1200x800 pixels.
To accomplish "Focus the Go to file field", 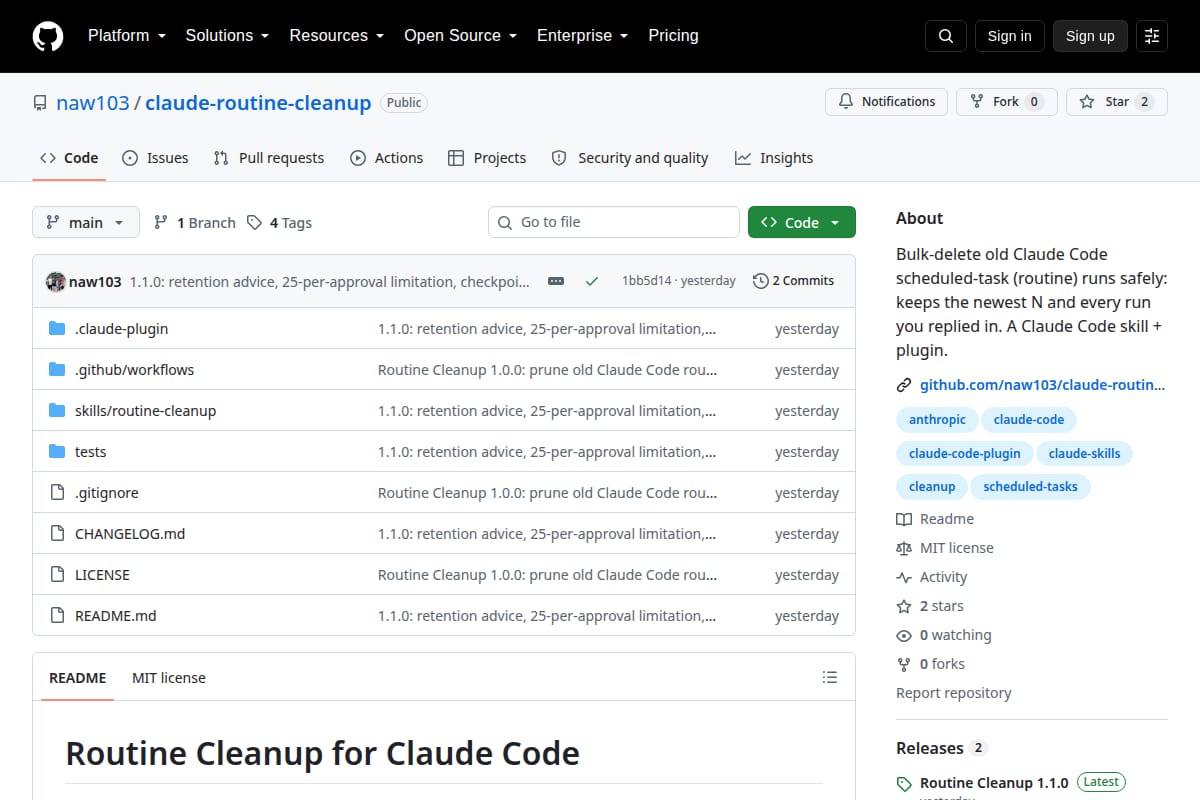I will point(614,222).
